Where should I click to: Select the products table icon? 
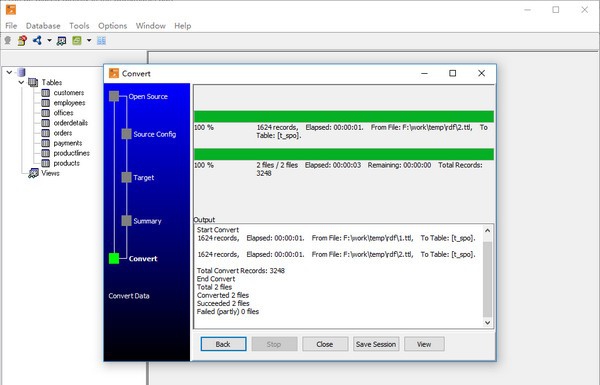pos(46,163)
